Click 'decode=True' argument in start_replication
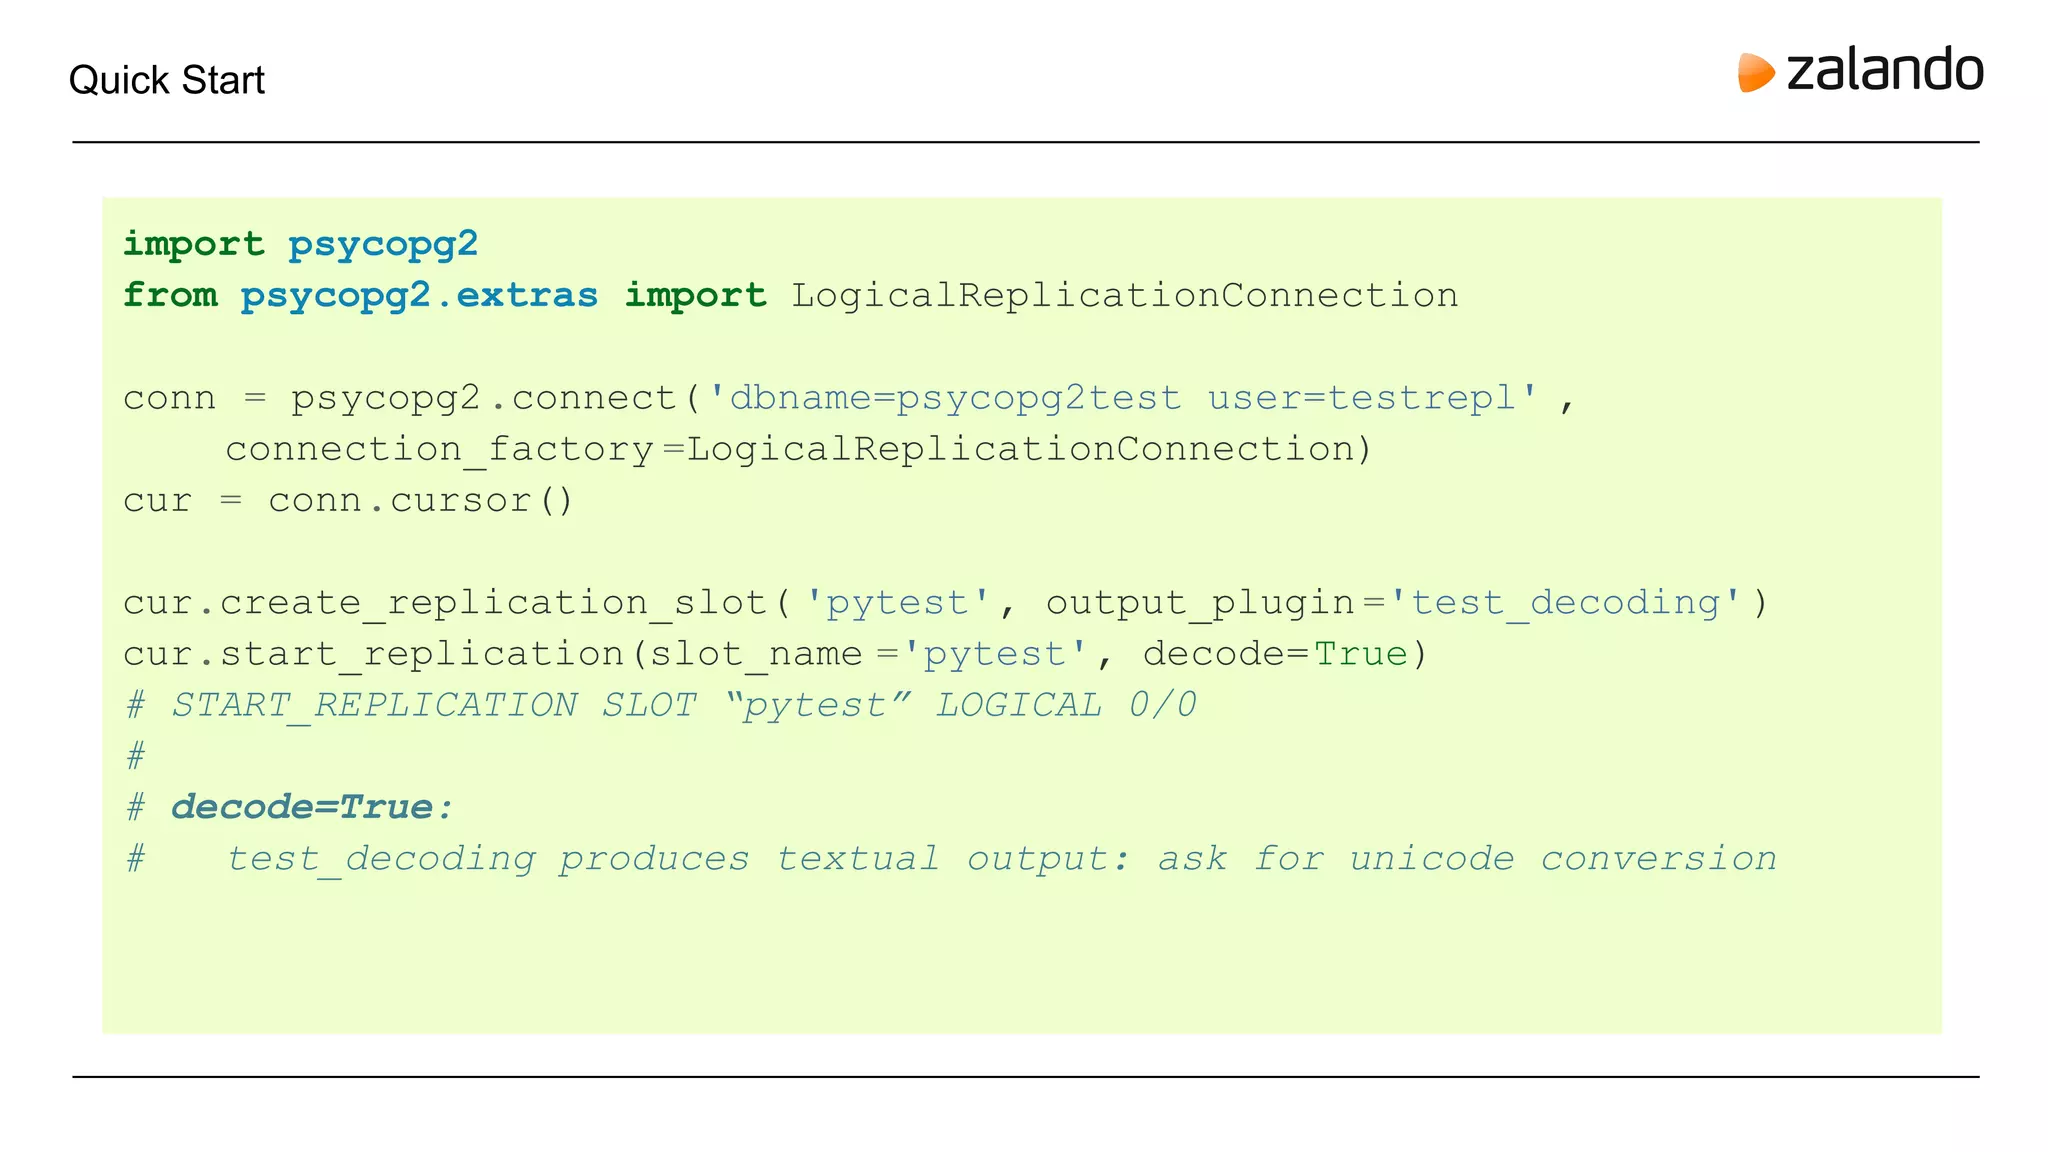The height and width of the screenshot is (1152, 2048). pos(1275,654)
